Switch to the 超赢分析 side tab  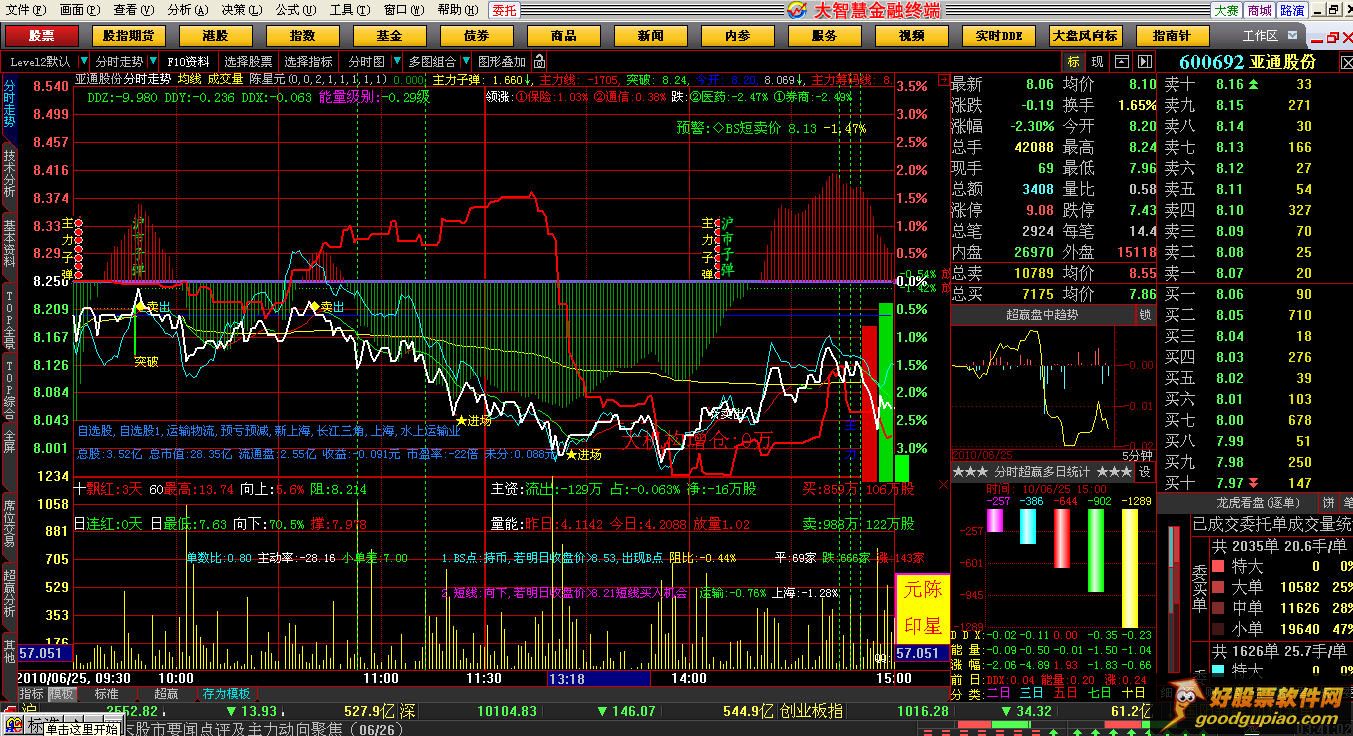click(x=9, y=592)
